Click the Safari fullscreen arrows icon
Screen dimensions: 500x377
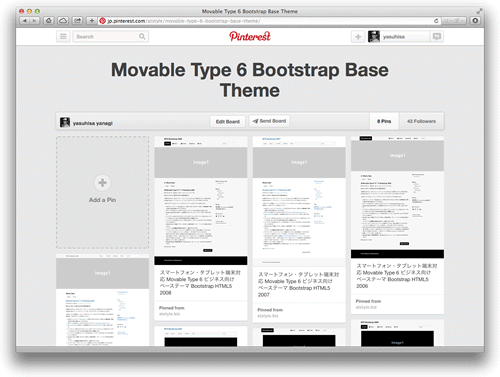(479, 11)
